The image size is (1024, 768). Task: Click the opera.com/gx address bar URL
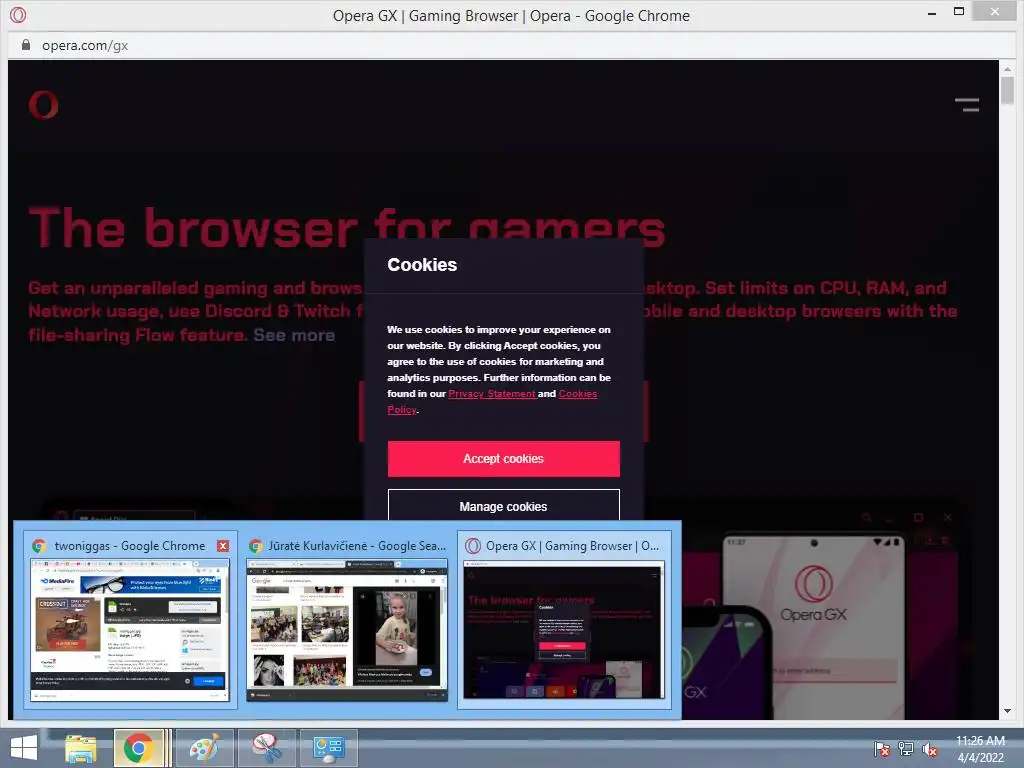point(85,45)
